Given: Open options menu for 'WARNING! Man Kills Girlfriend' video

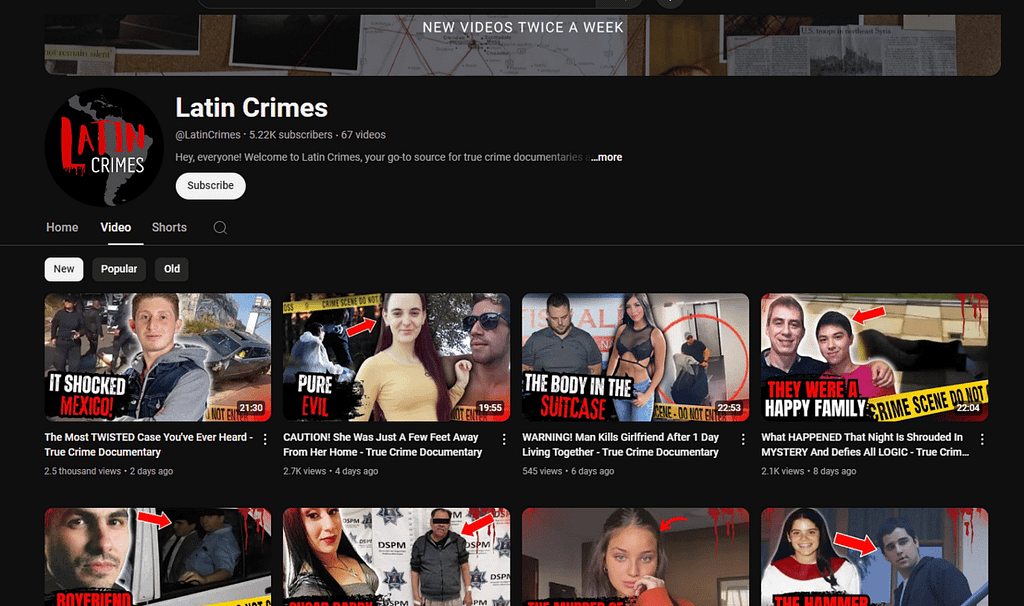Looking at the screenshot, I should [743, 439].
